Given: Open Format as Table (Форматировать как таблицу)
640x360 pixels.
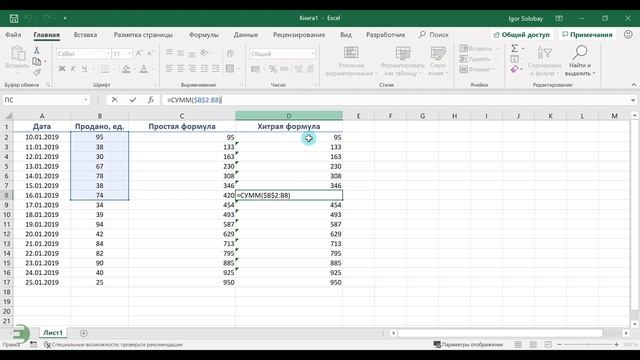Looking at the screenshot, I should coord(402,61).
